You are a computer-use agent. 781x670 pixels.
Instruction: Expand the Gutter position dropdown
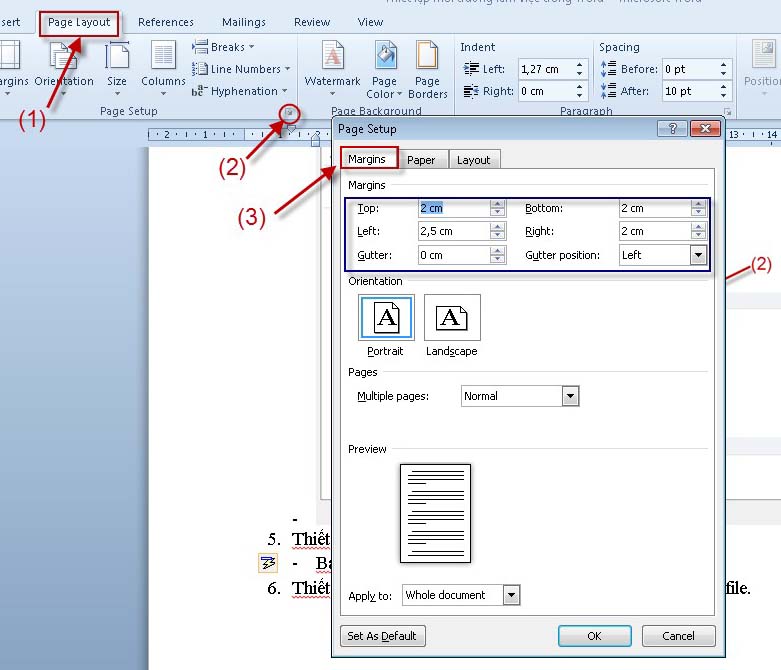[698, 255]
